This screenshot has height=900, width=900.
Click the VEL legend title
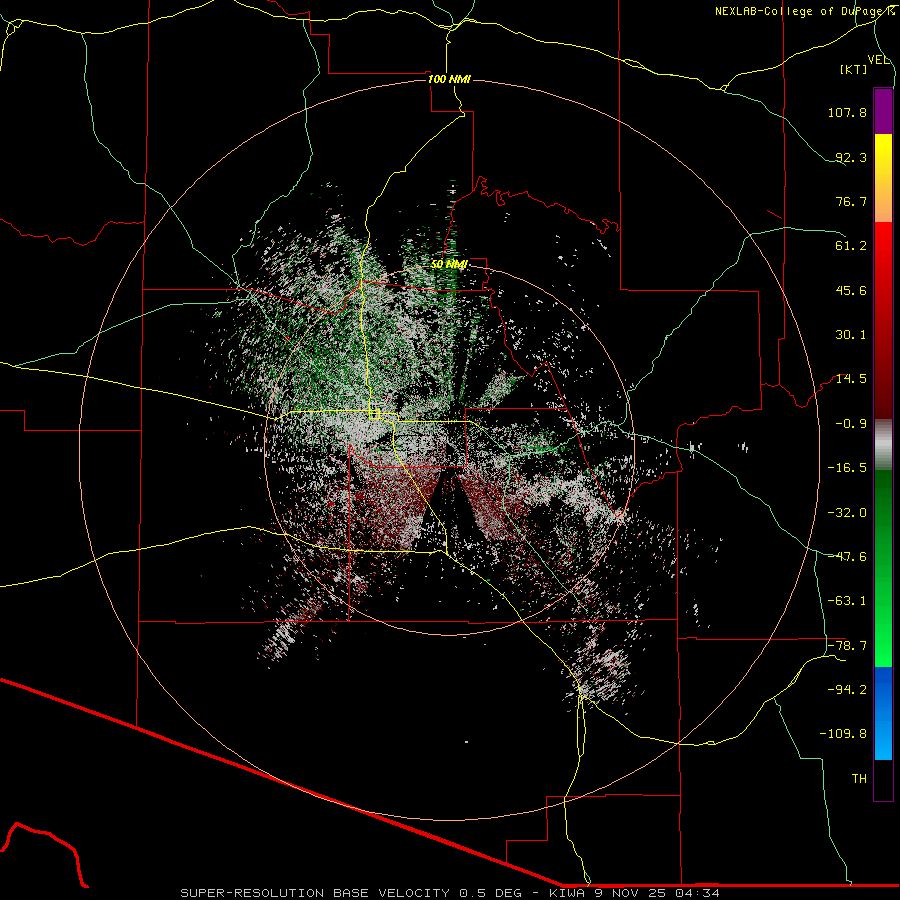[878, 60]
